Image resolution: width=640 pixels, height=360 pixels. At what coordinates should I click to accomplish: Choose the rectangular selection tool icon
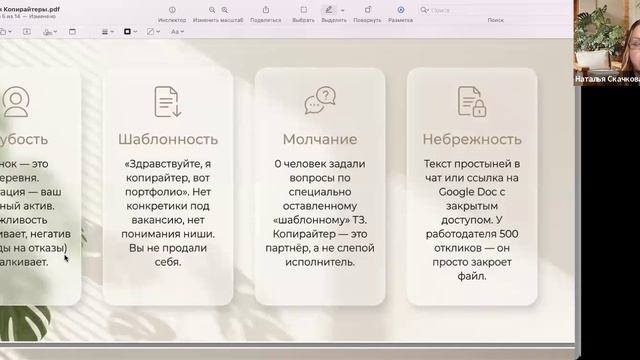click(304, 10)
